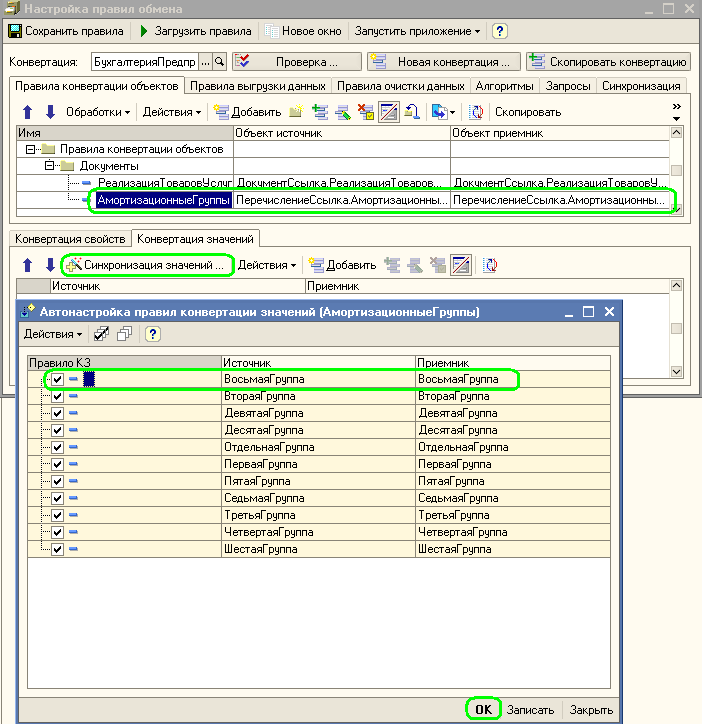Viewport: 702px width, 724px height.
Task: Open the Алгоритмы tab
Action: [504, 86]
